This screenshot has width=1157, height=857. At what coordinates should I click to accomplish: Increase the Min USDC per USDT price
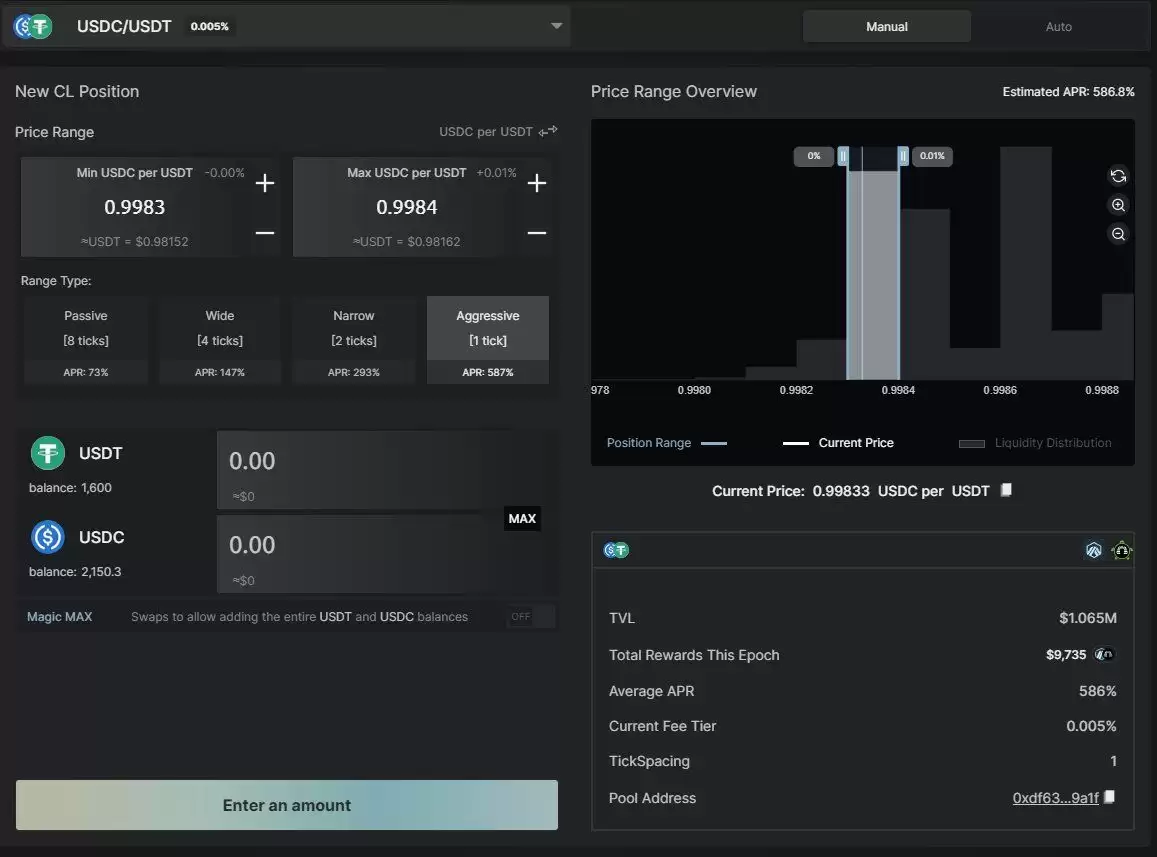[x=265, y=183]
